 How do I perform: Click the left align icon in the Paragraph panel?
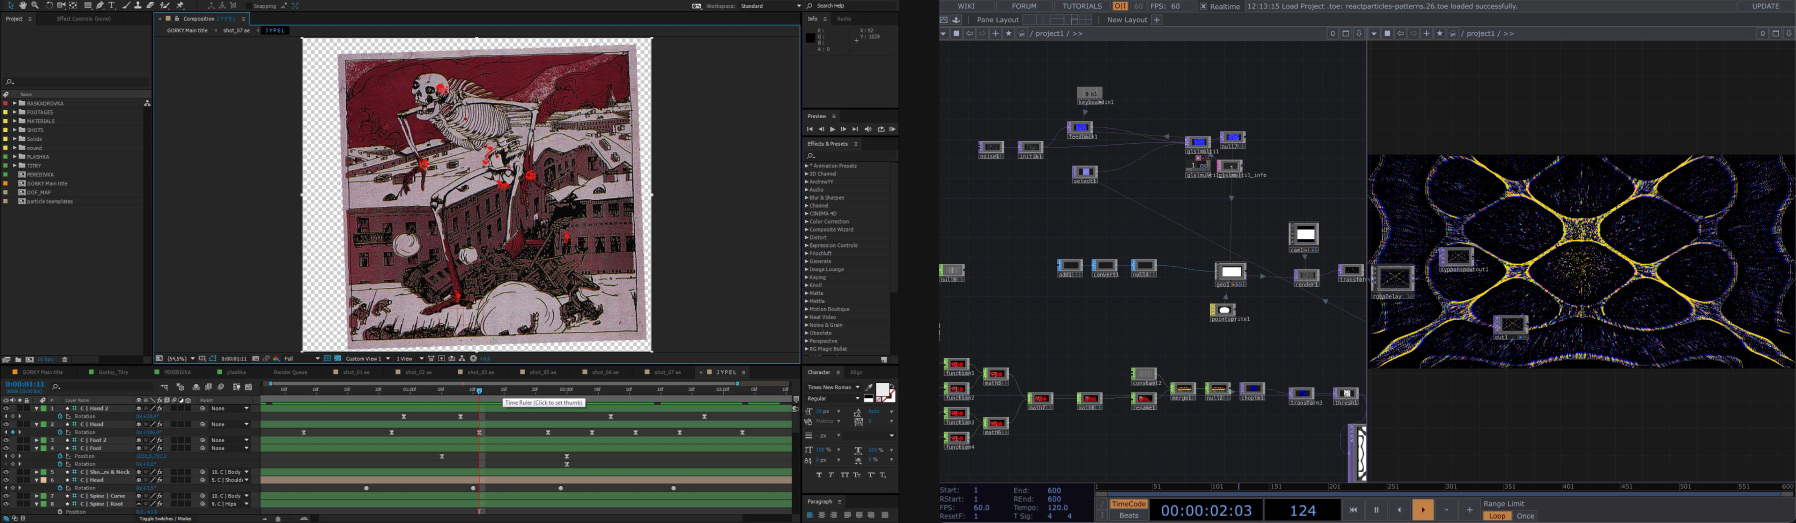pyautogui.click(x=810, y=515)
